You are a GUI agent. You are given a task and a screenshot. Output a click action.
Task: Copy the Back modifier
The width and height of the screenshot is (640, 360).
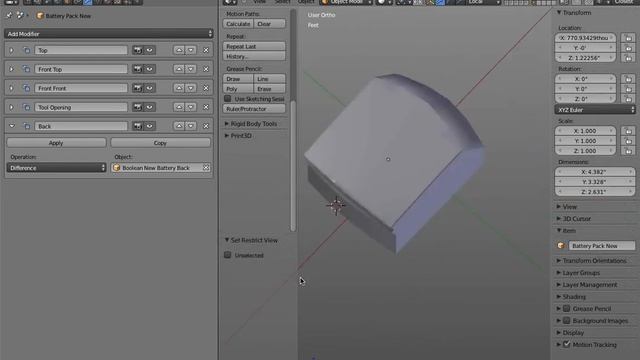[160, 143]
